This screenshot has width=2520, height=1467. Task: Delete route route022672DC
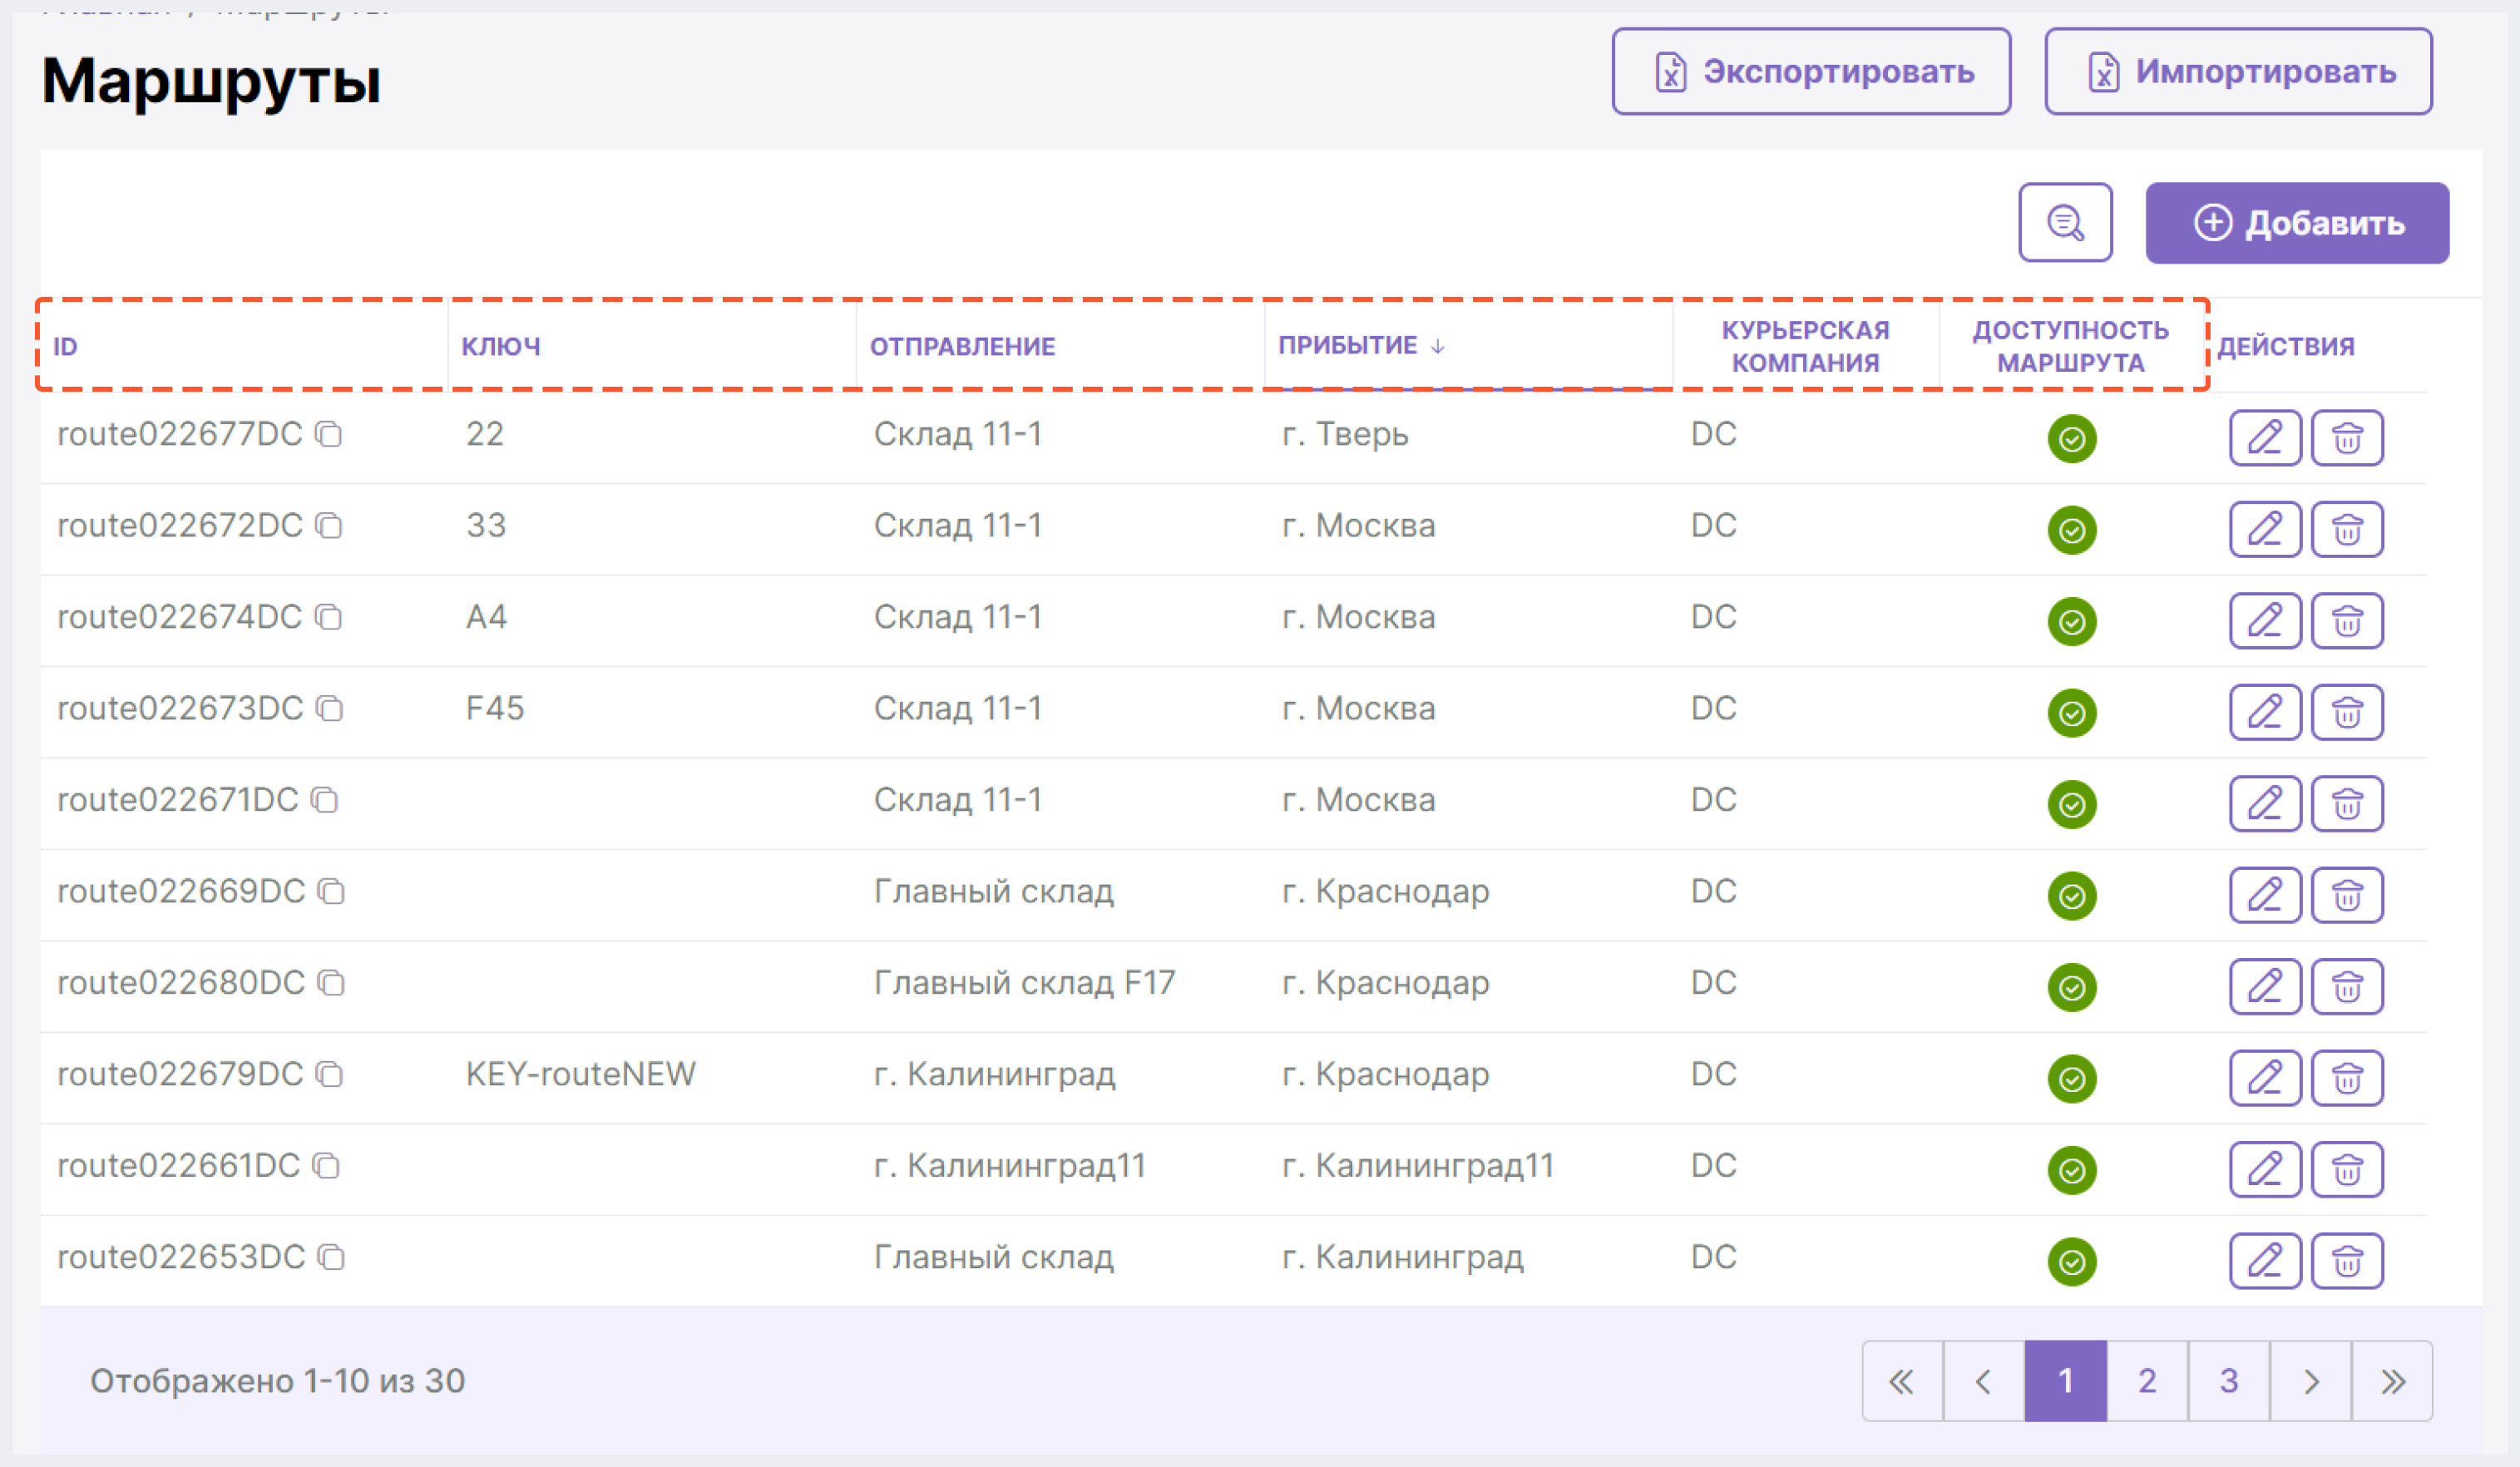click(x=2347, y=529)
